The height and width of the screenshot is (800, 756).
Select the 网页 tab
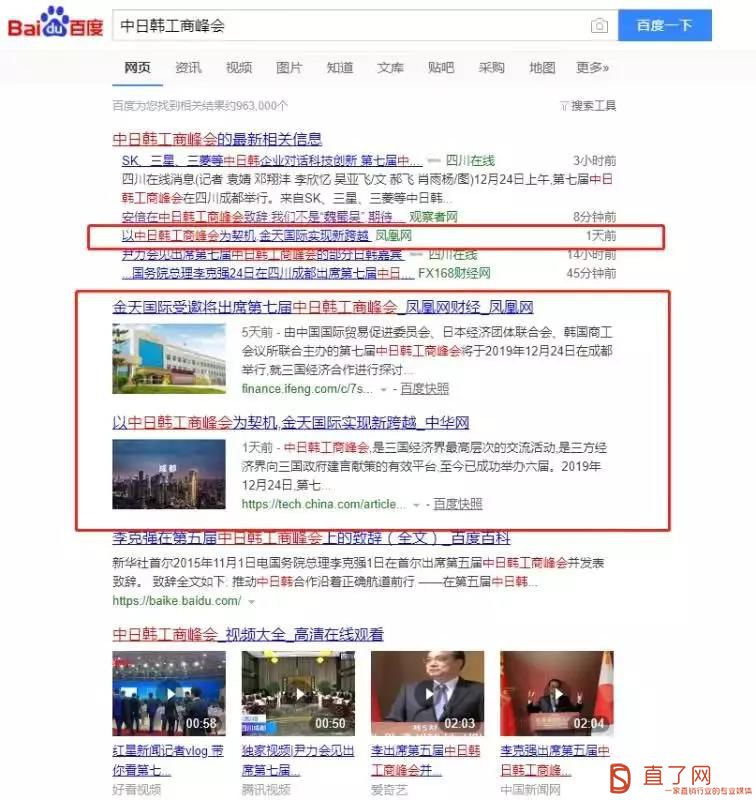point(137,67)
